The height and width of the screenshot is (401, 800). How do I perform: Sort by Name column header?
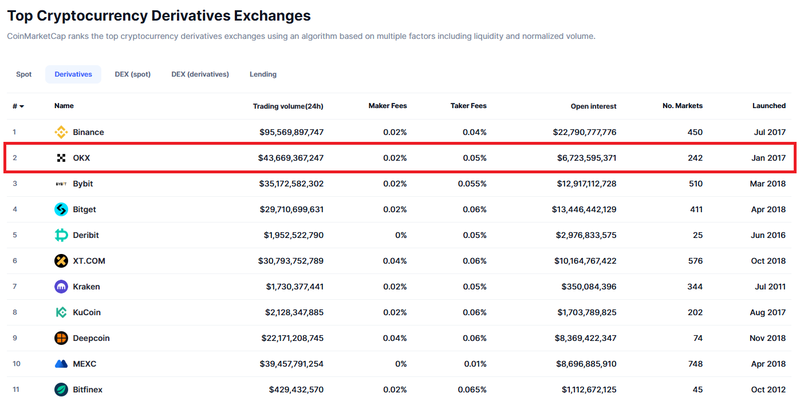pyautogui.click(x=64, y=106)
